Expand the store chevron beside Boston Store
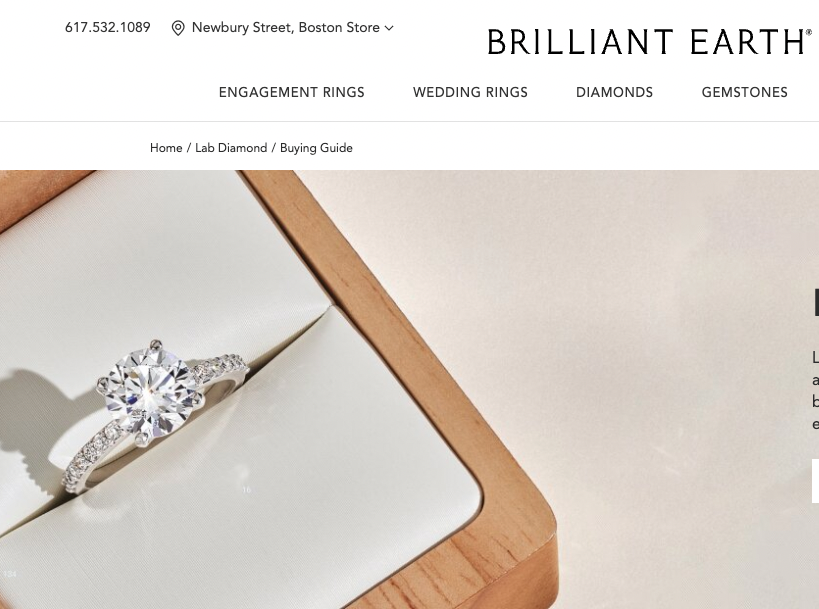The image size is (819, 609). [389, 28]
